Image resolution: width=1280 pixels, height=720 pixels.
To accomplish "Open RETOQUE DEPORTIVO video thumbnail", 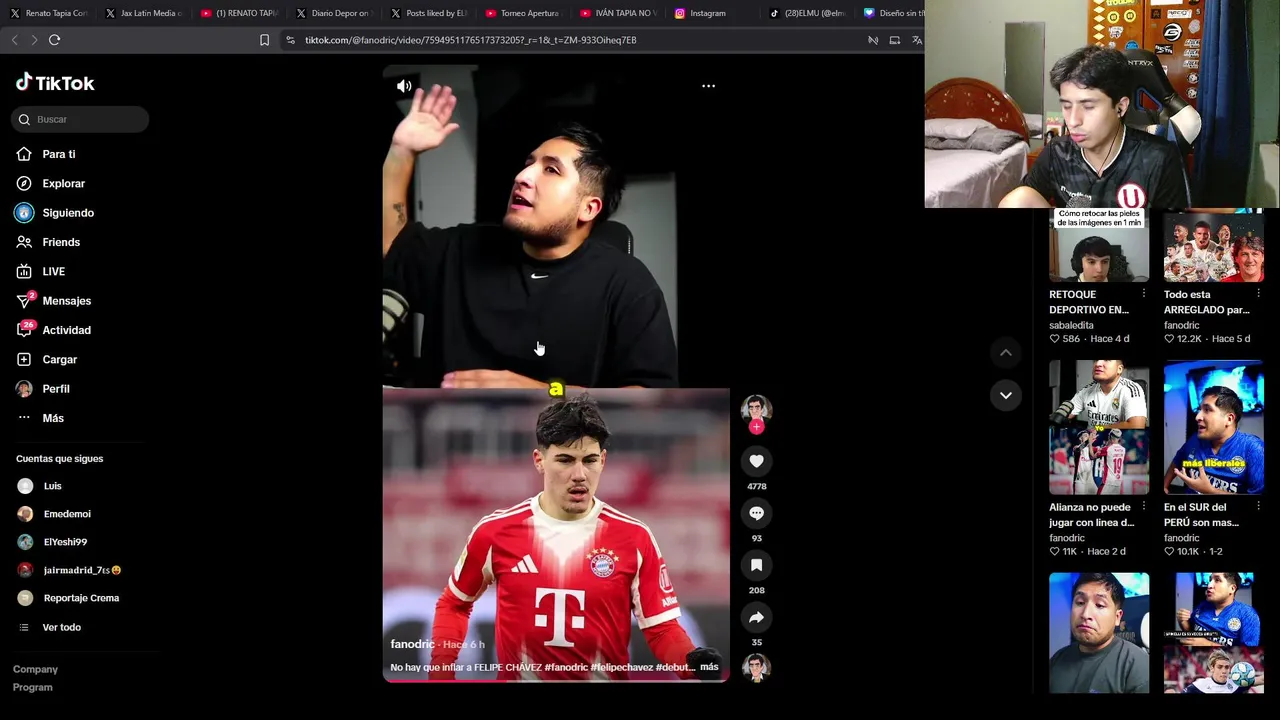I will [1099, 246].
